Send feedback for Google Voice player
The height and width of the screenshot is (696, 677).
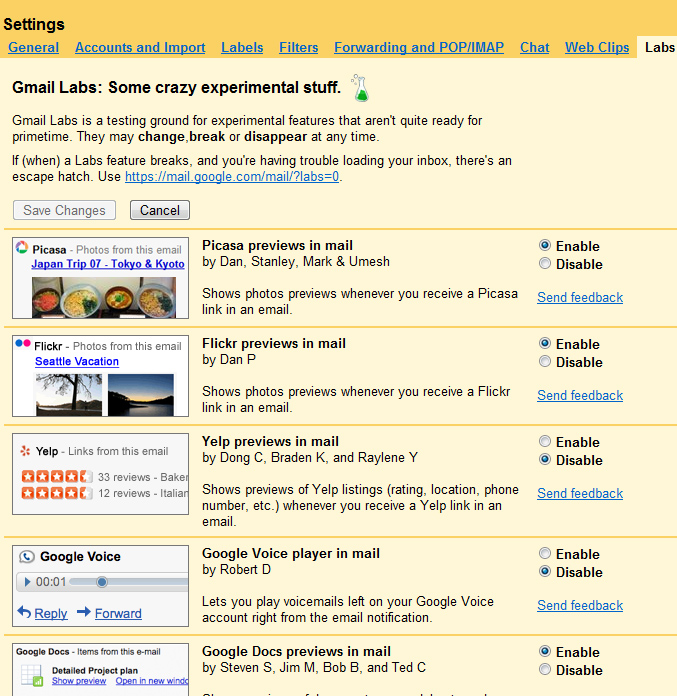click(x=580, y=605)
